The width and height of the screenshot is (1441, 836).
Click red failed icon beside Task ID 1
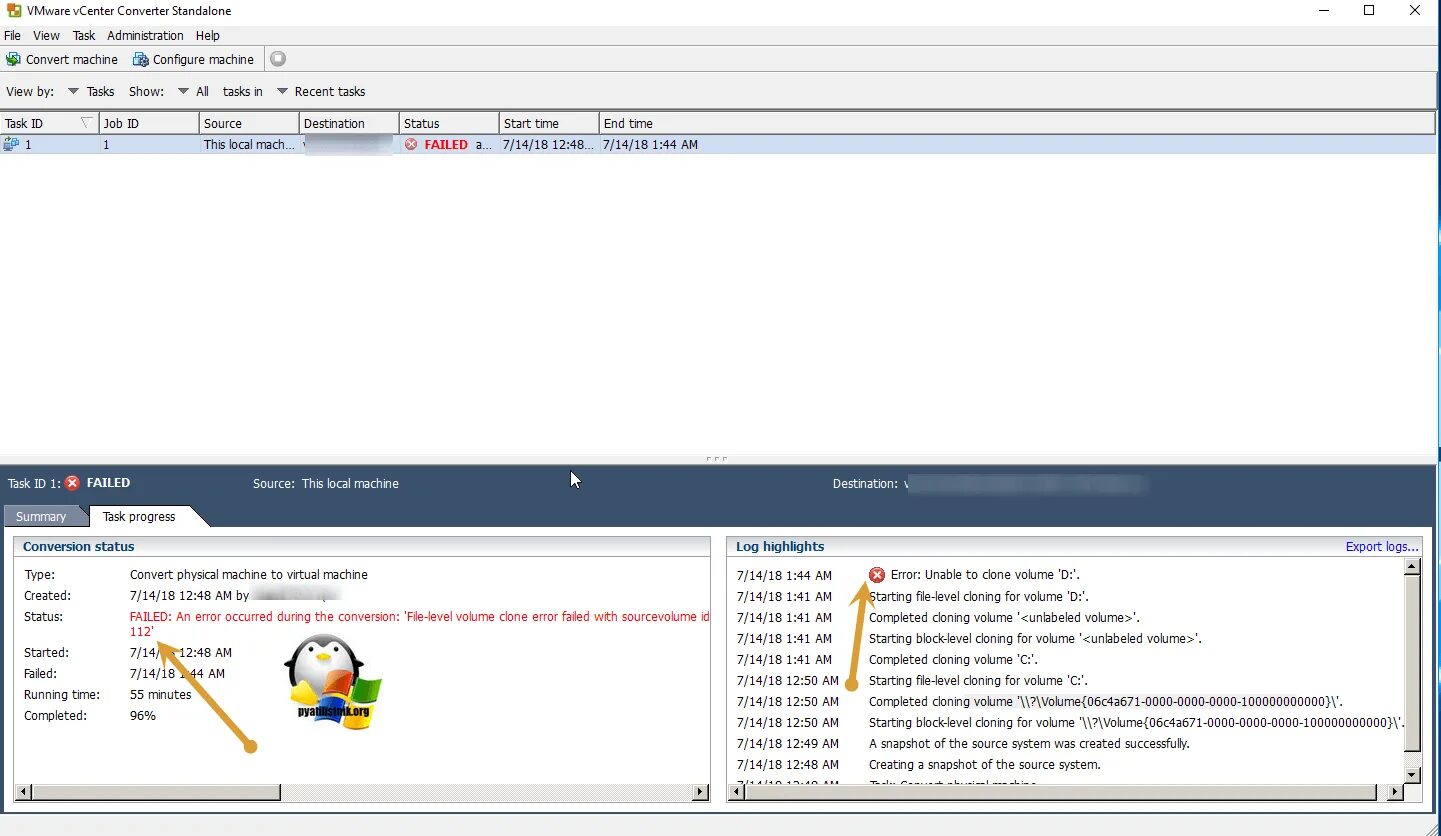[72, 483]
